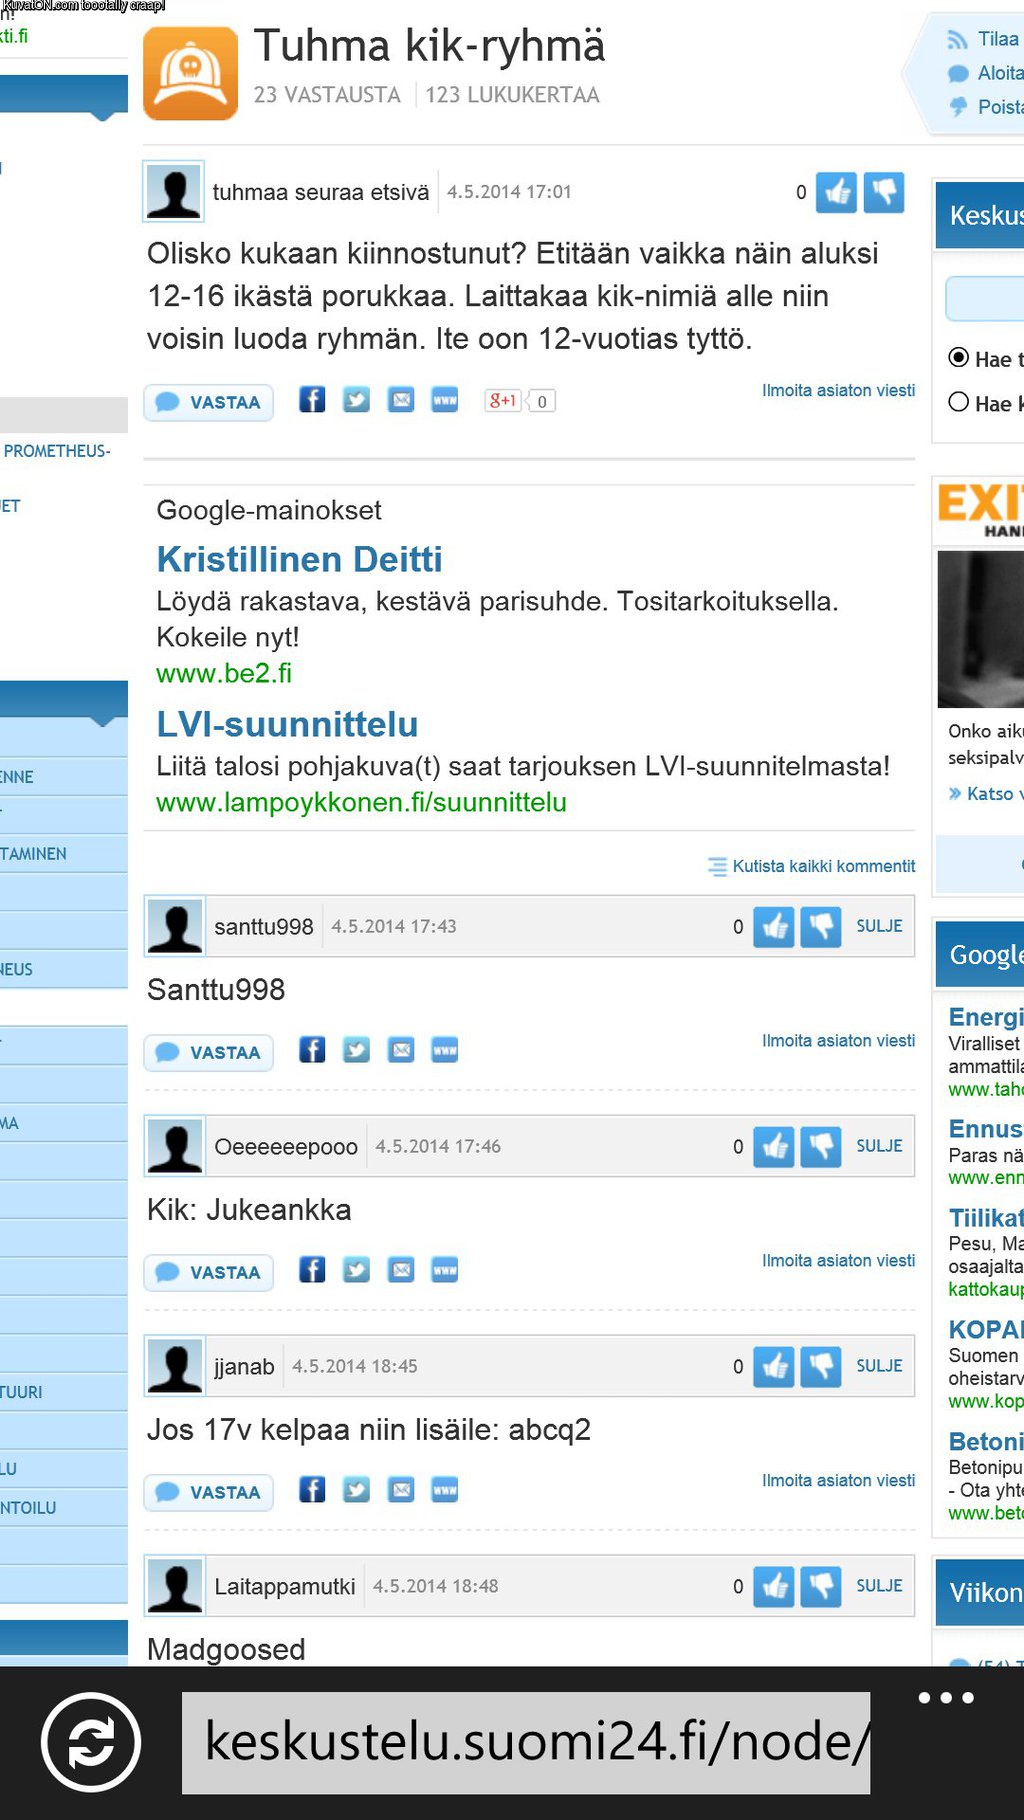Open the PROMETHEUS- sidebar menu item
Screen dimensions: 1024x1820
click(57, 451)
